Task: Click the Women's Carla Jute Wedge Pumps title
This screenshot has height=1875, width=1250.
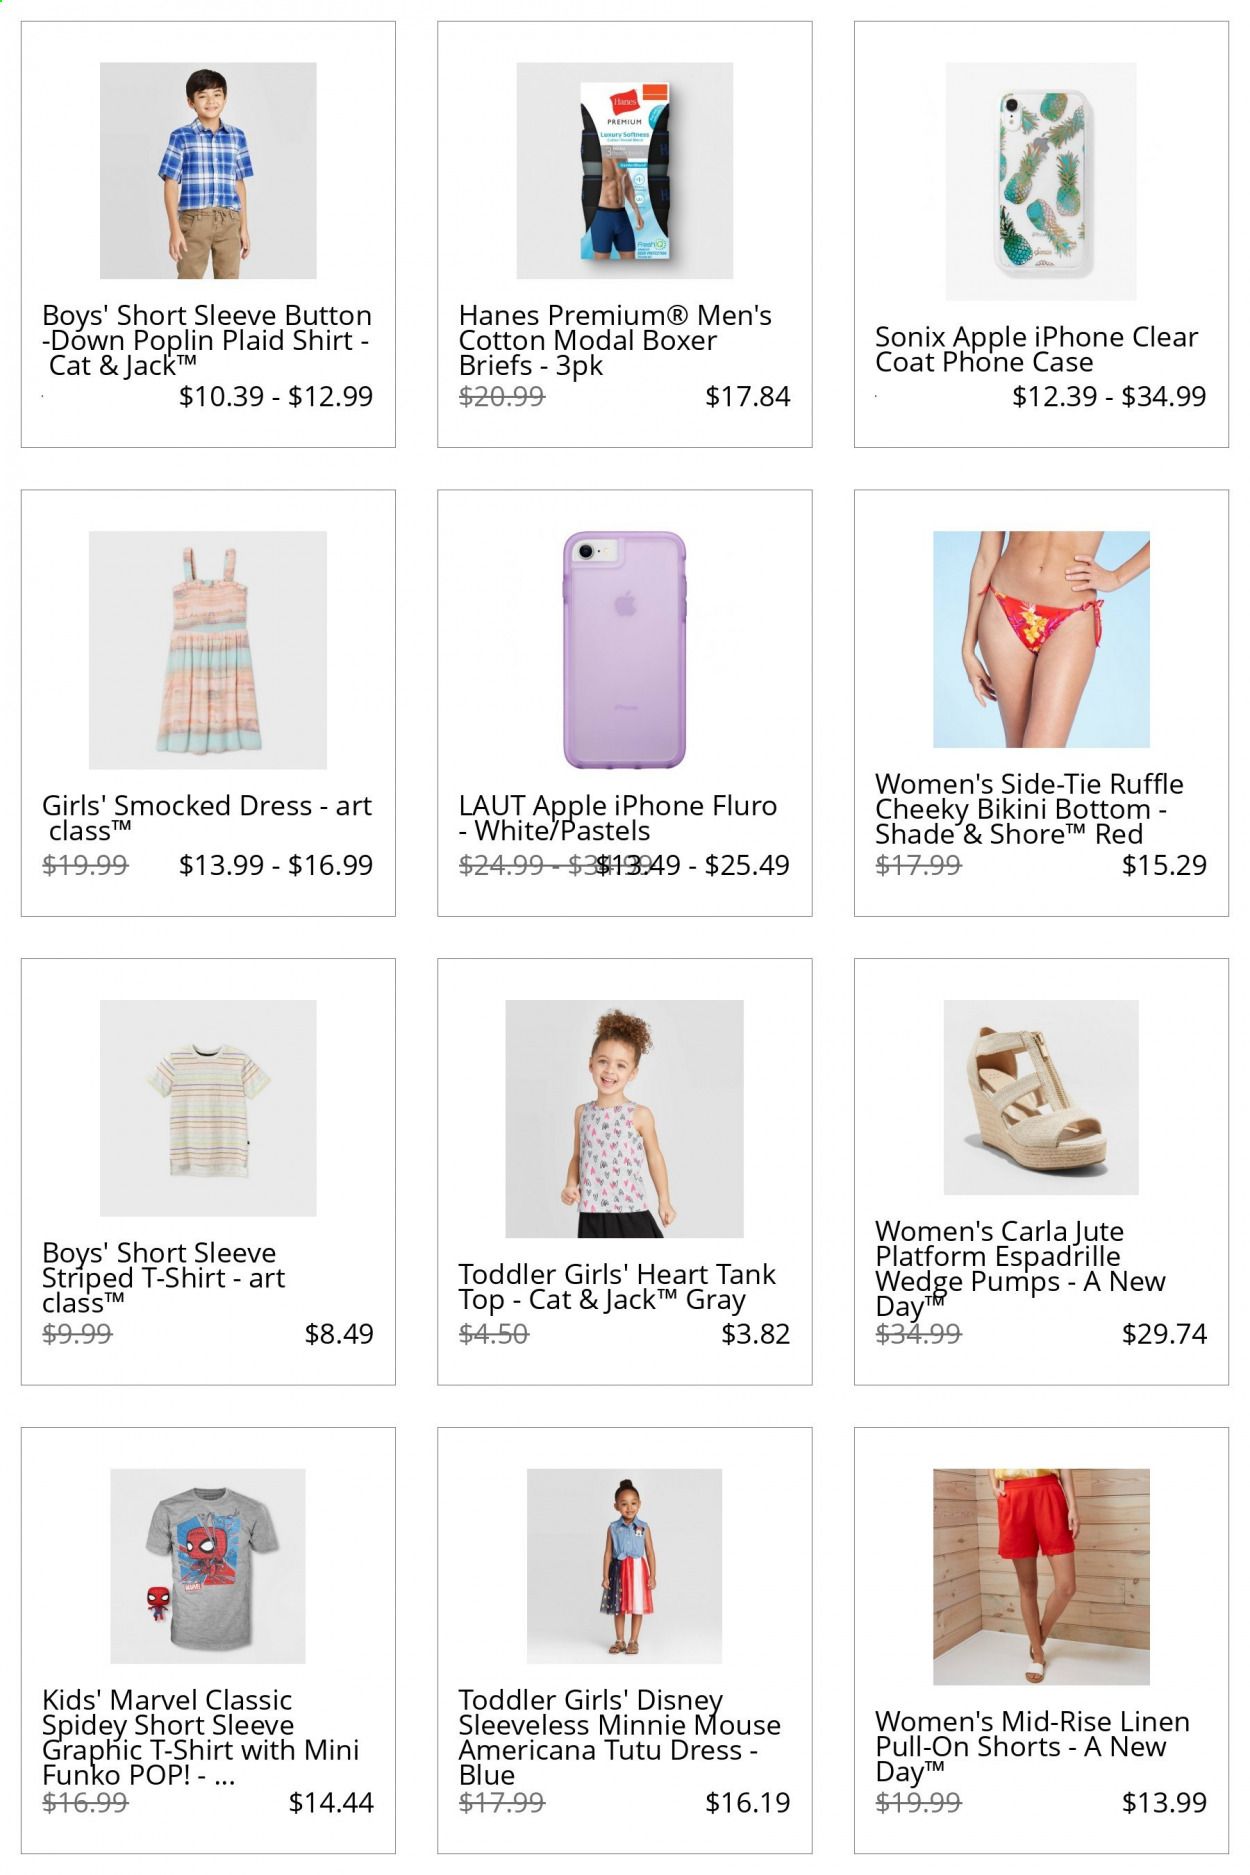Action: coord(1020,1269)
